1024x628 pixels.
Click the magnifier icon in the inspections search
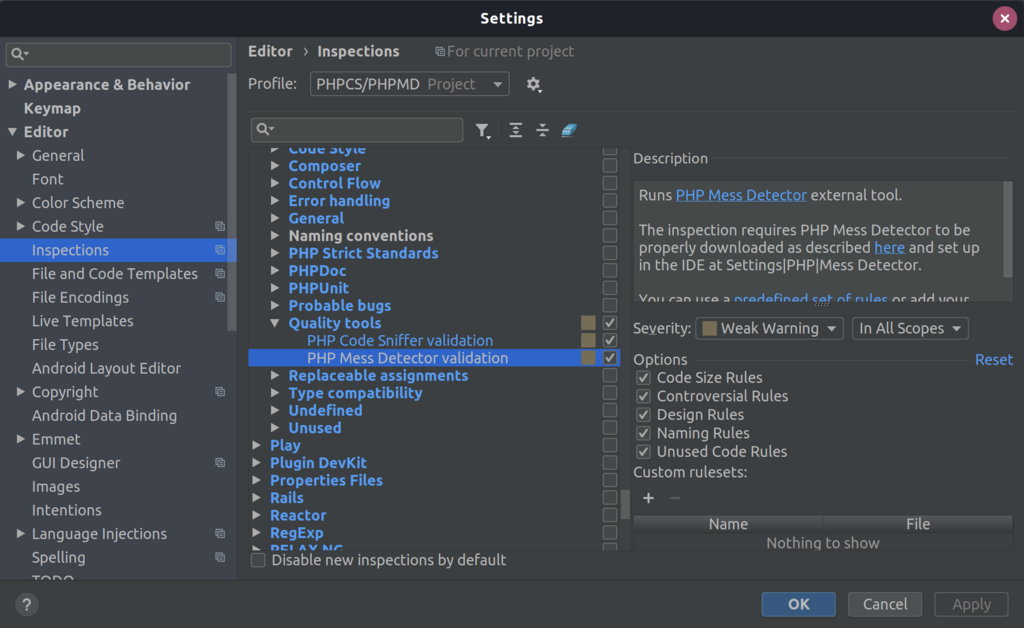(x=264, y=129)
